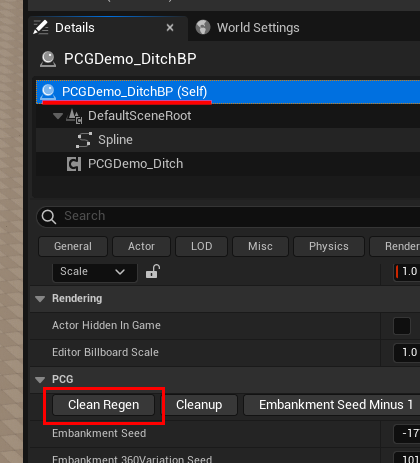Enable Actor Hidden In Game checkbox

click(402, 326)
